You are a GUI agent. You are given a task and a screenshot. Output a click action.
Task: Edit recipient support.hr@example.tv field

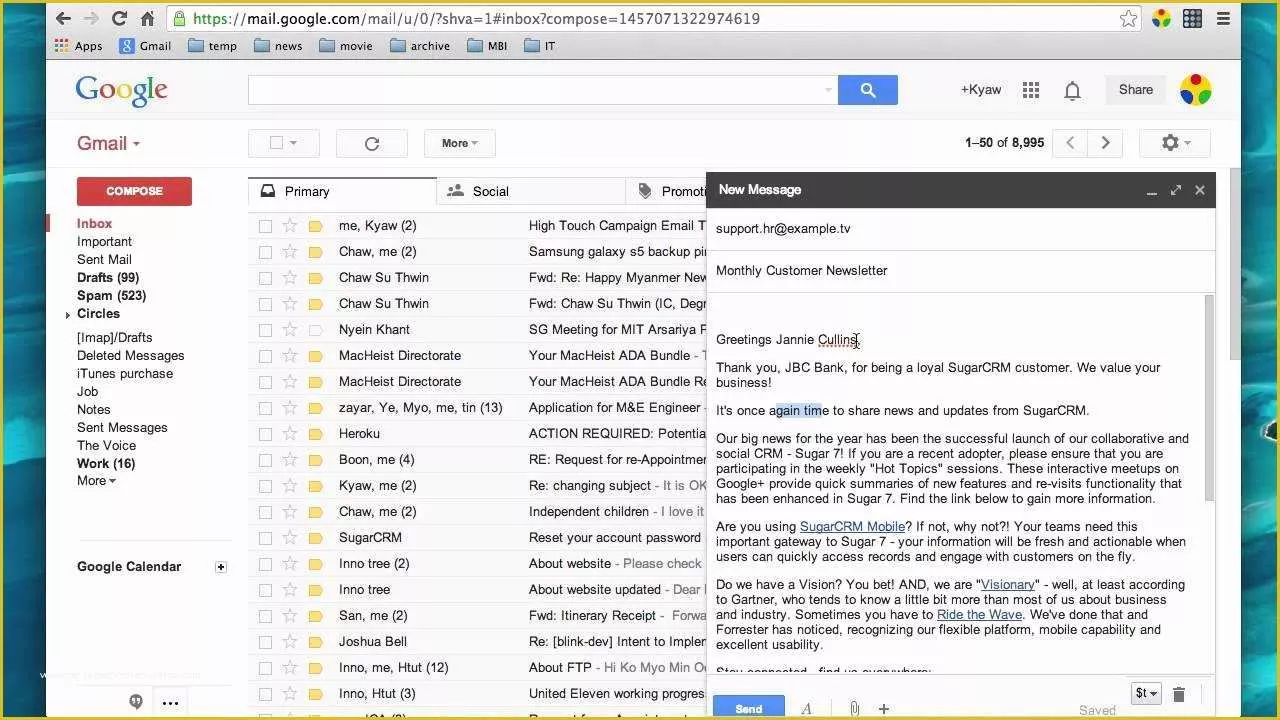960,229
